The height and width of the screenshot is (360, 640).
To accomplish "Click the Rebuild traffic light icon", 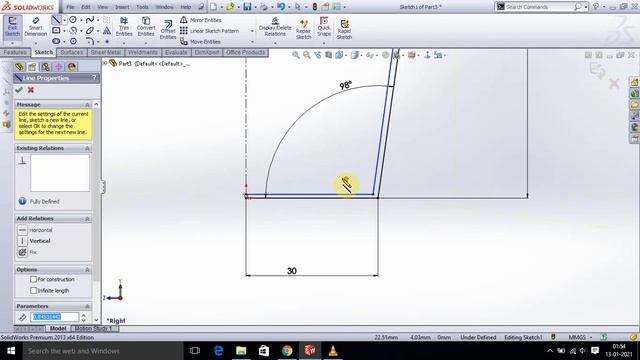I will tap(315, 7).
